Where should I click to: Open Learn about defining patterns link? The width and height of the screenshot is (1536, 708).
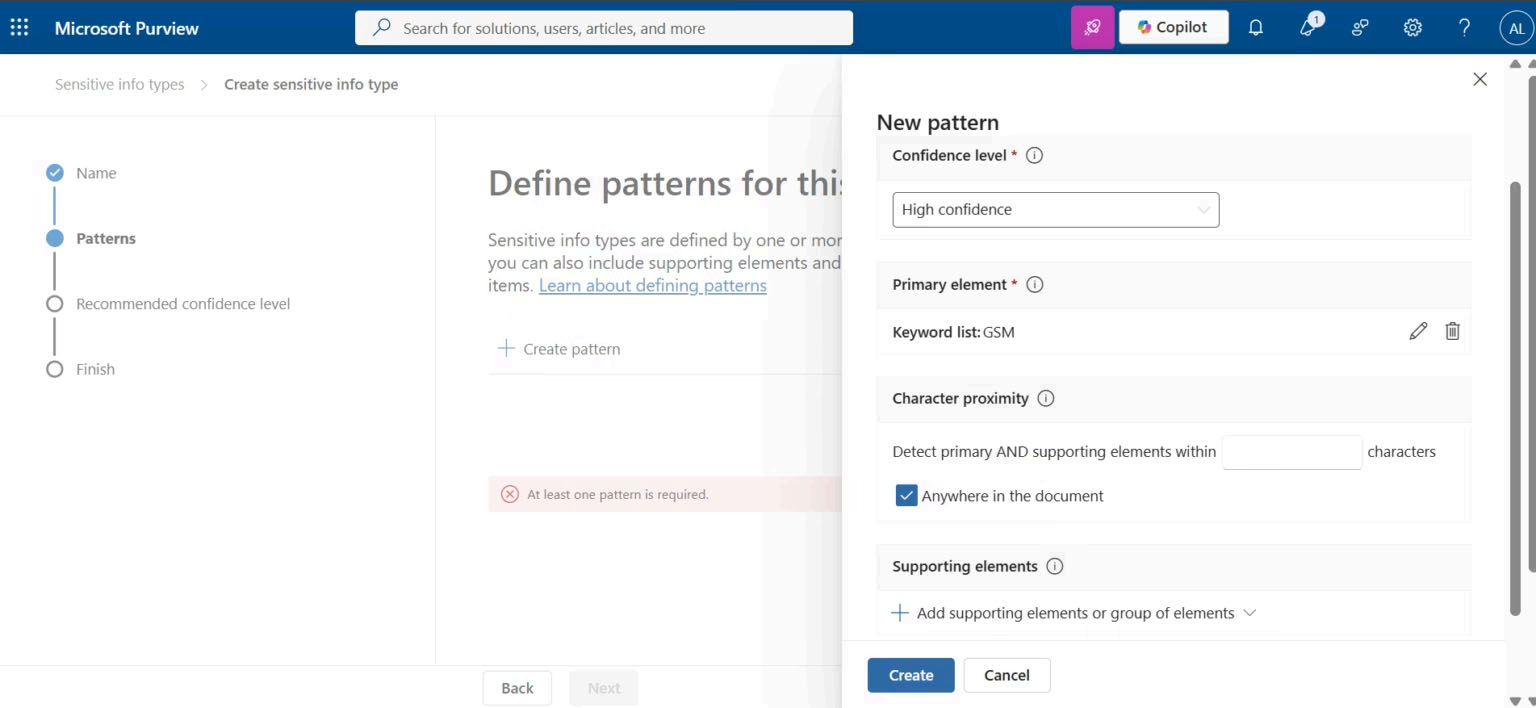653,285
